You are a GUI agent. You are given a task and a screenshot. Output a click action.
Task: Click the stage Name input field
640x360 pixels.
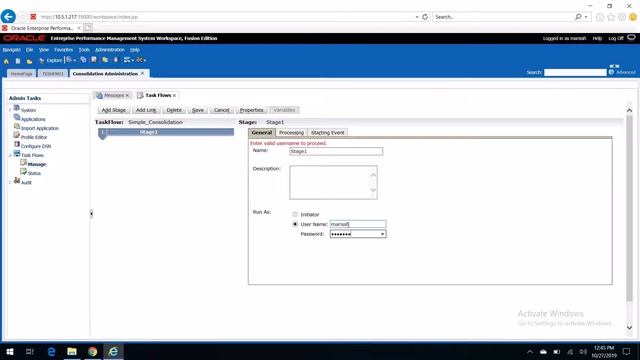[336, 151]
